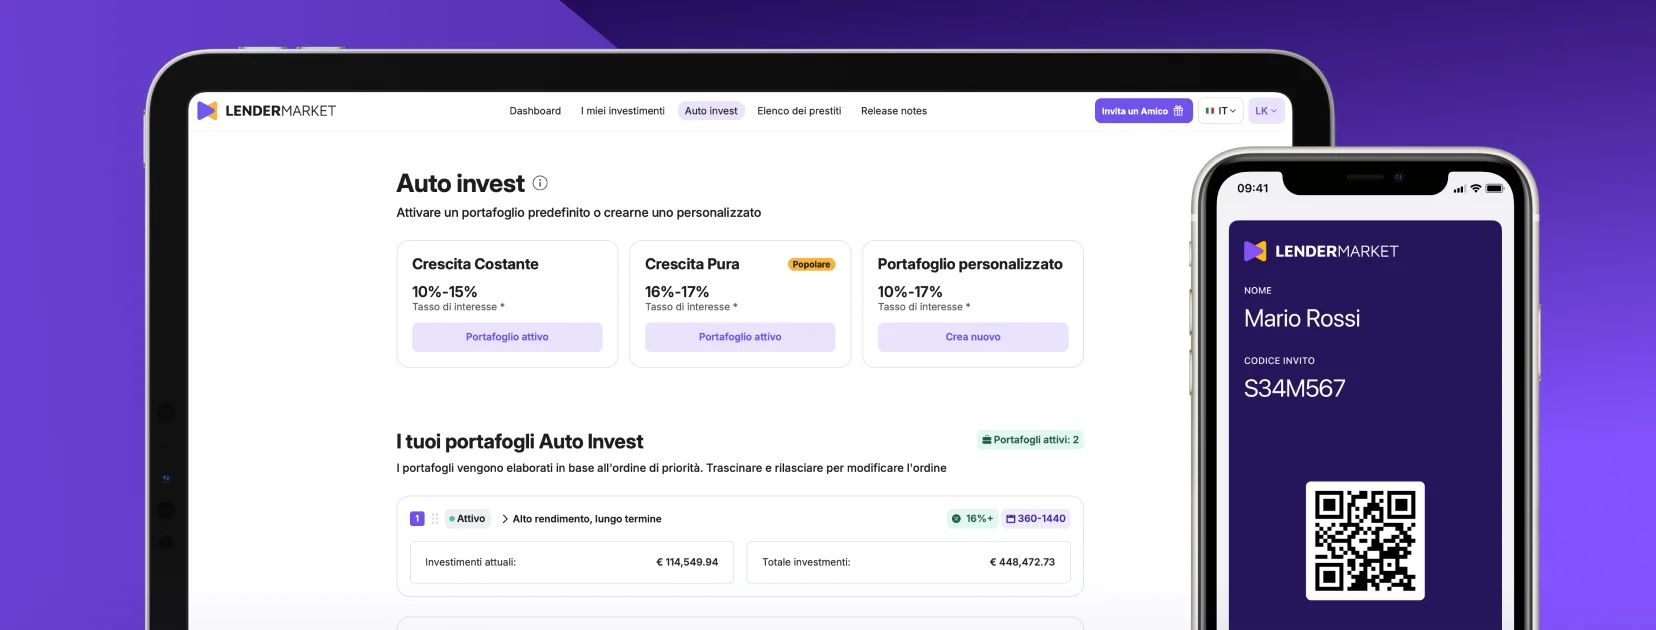This screenshot has width=1656, height=630.
Task: Click the info icon beside Auto invest title
Action: point(540,183)
